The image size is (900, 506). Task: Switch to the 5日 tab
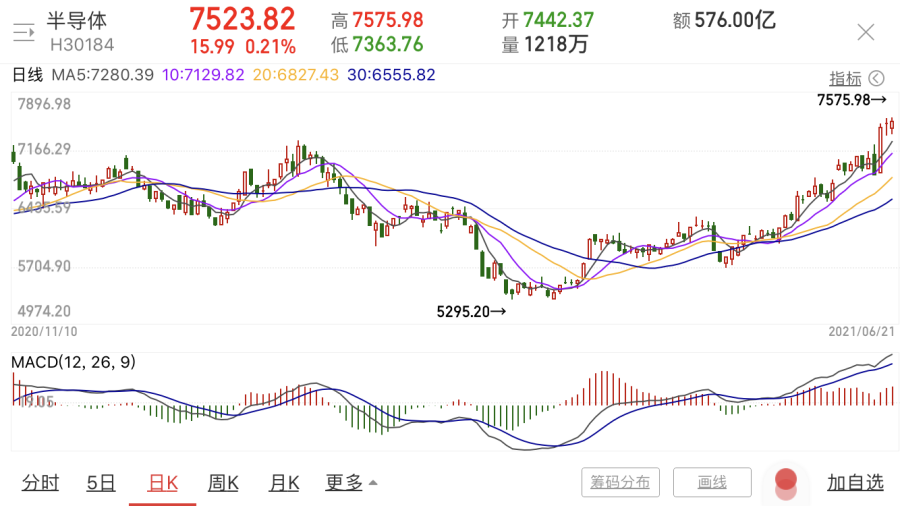(x=101, y=482)
